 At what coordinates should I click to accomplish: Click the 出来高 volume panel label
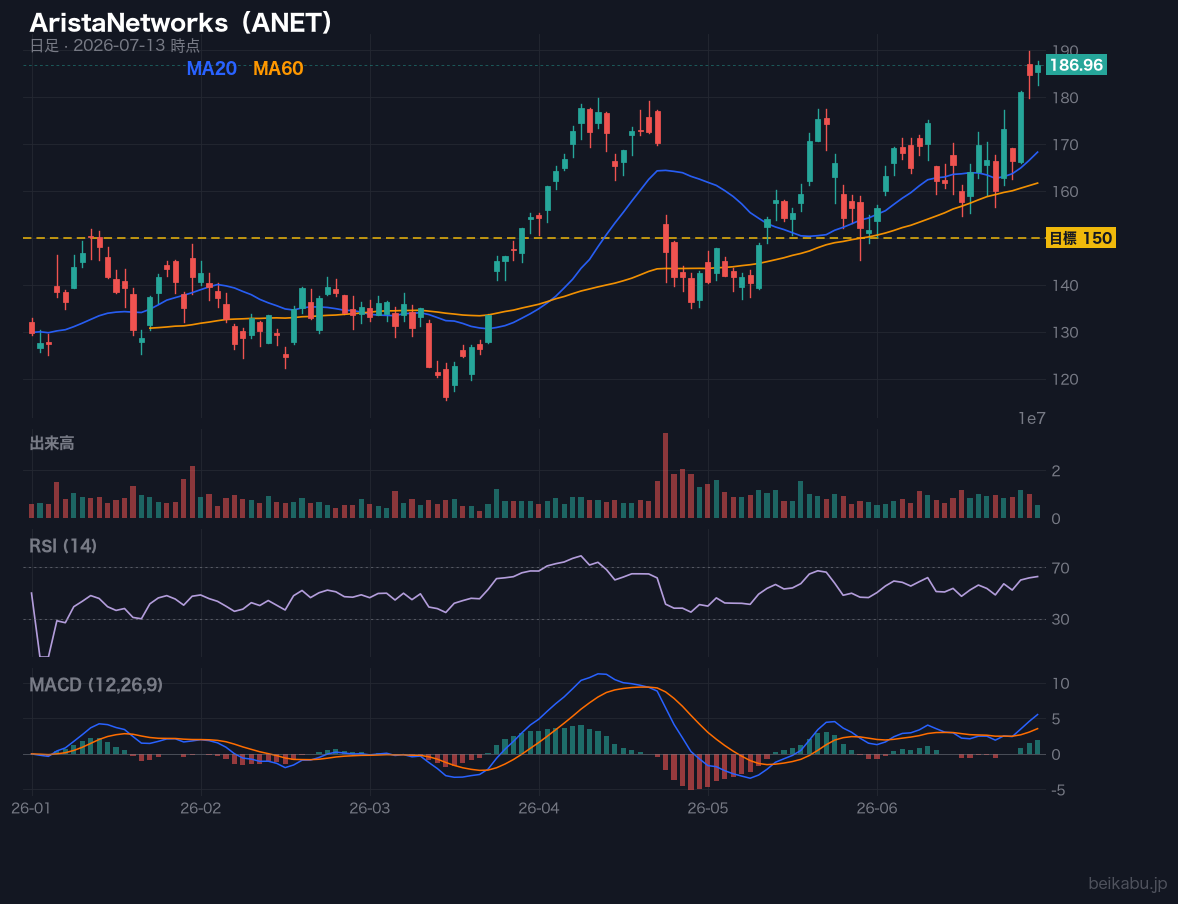(x=52, y=443)
